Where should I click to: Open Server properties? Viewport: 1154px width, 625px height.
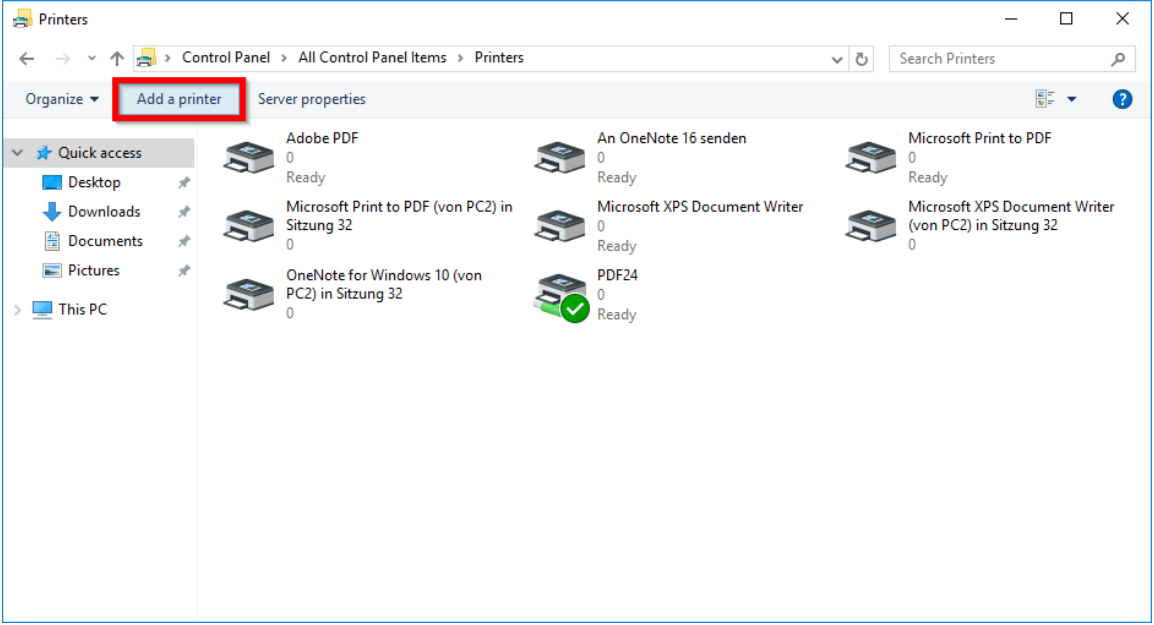(311, 99)
